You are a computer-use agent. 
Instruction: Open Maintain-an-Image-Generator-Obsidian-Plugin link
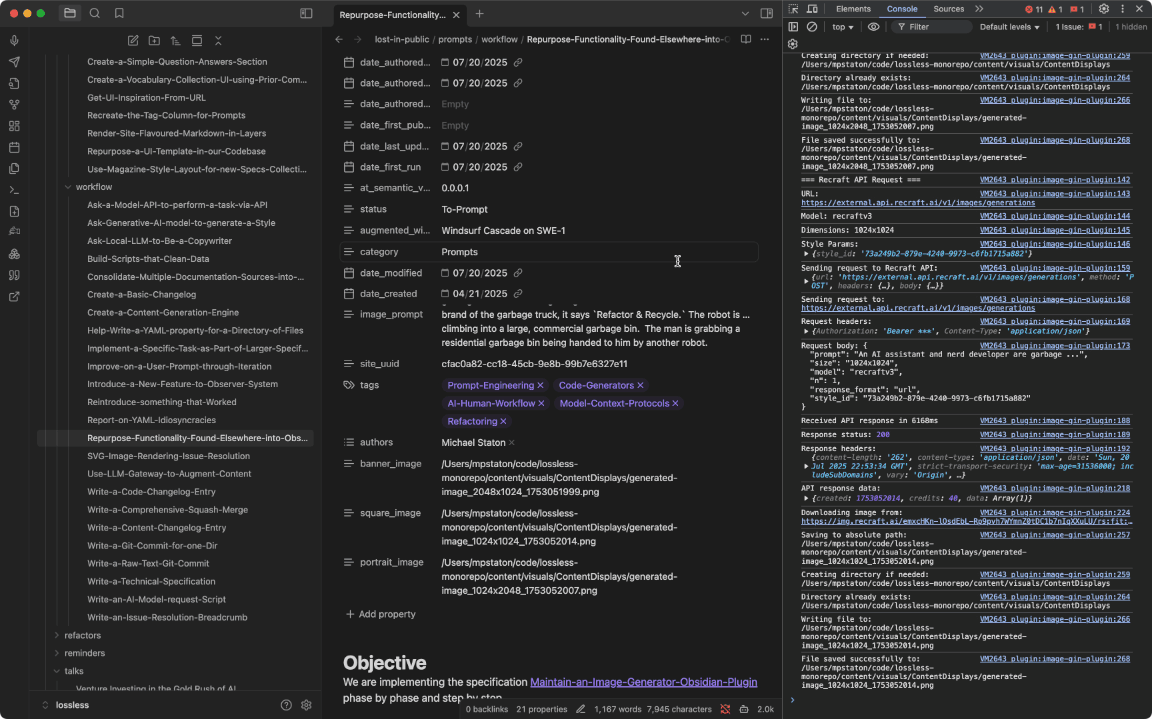644,682
